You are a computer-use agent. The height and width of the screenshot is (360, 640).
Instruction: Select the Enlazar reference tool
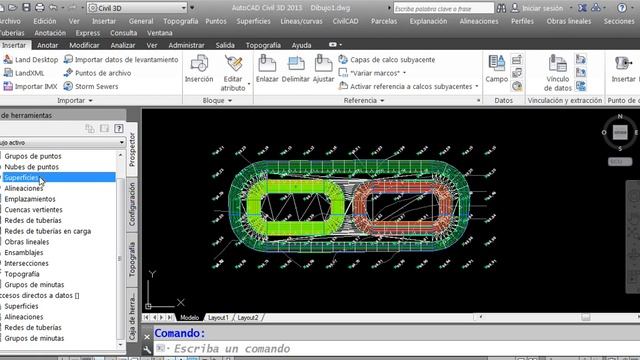tap(267, 69)
